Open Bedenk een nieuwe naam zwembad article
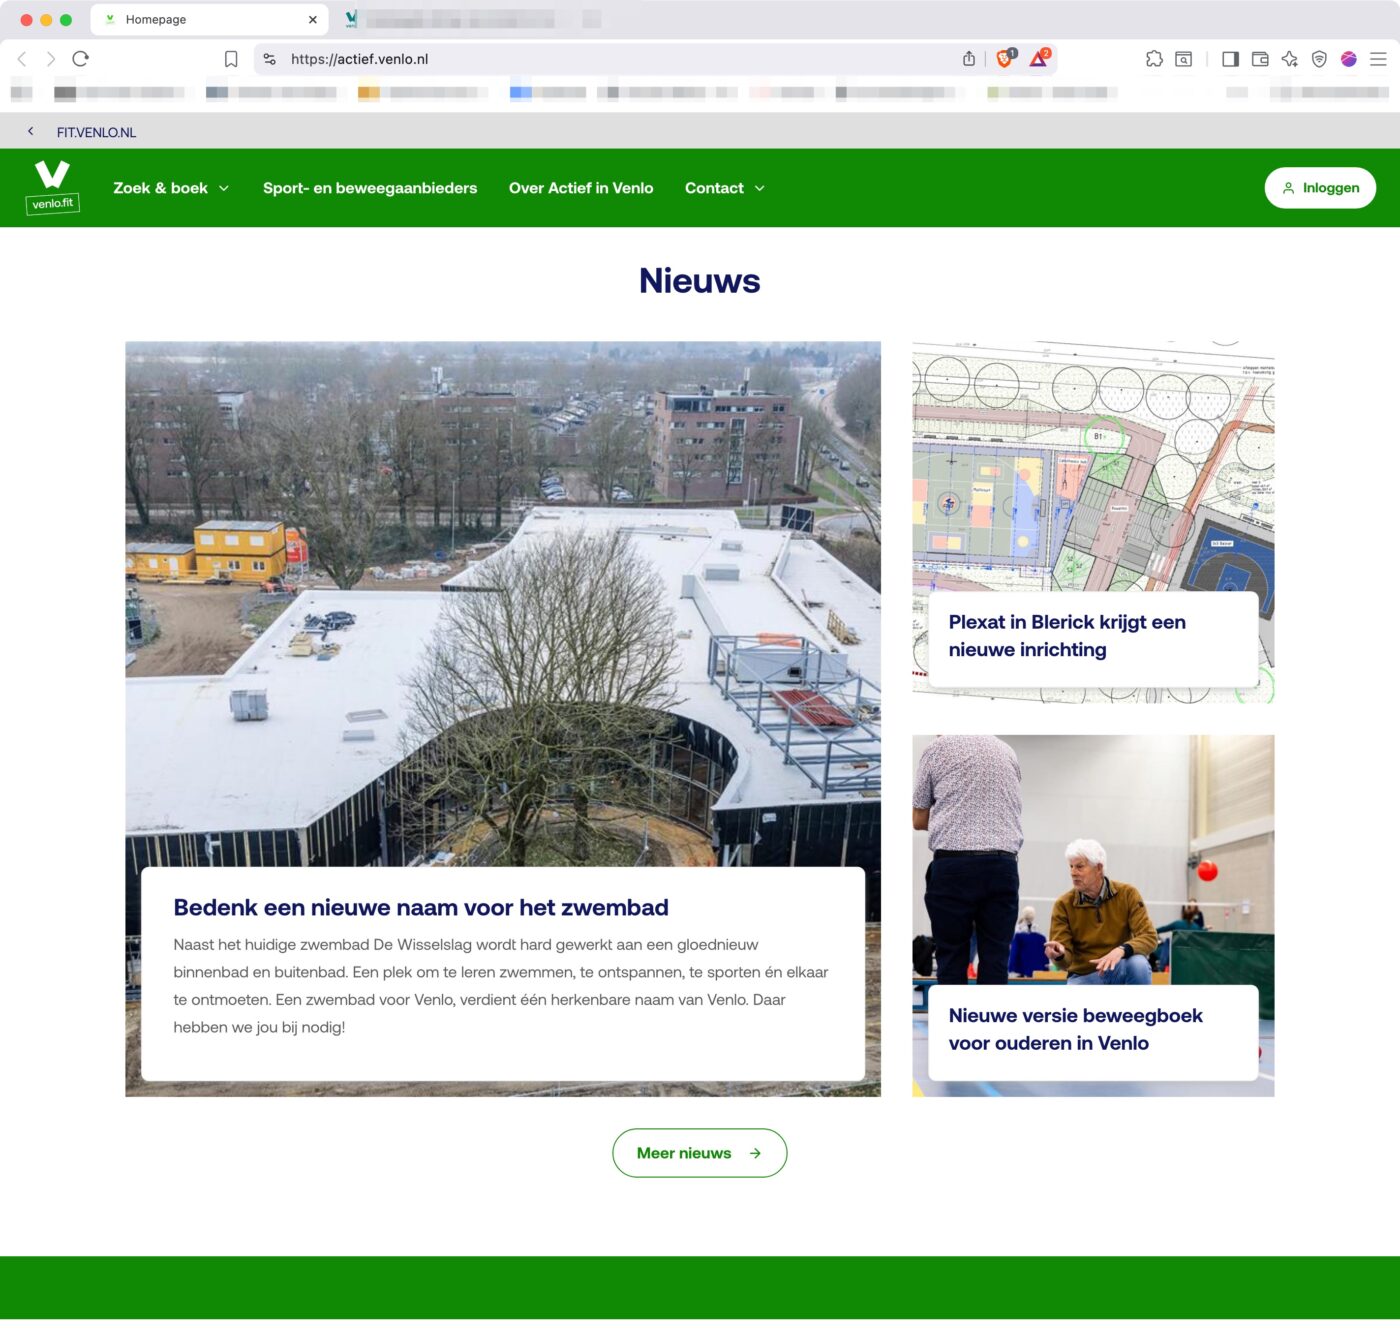Image resolution: width=1400 pixels, height=1335 pixels. (x=421, y=907)
